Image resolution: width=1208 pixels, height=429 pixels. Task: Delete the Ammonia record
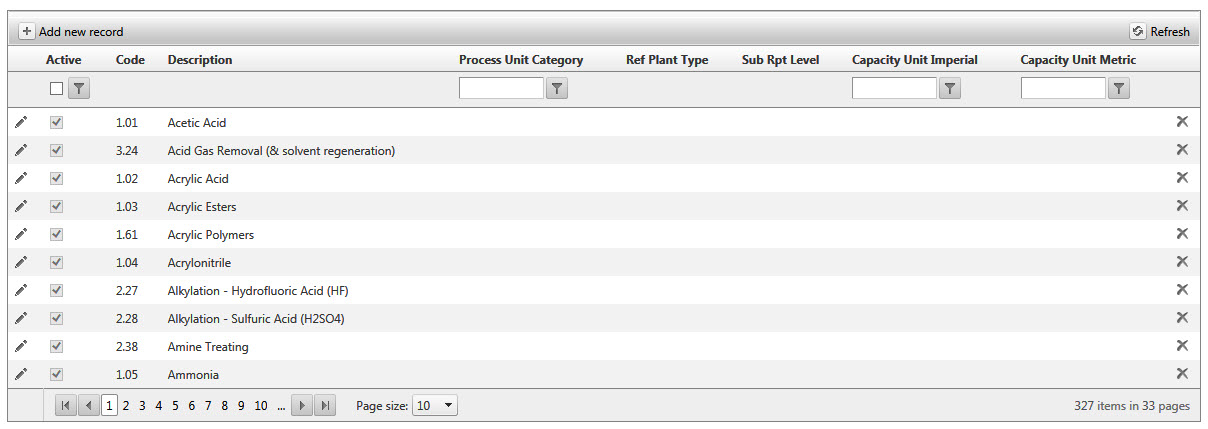[x=1181, y=374]
